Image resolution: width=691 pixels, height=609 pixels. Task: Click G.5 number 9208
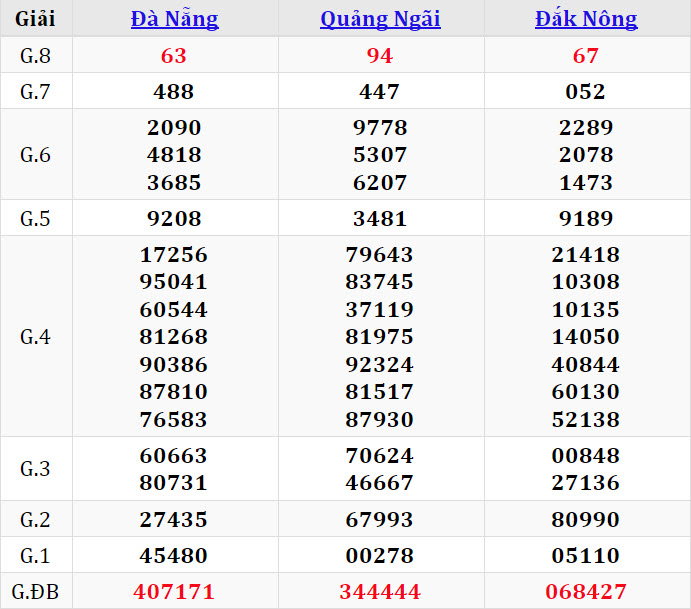pos(174,219)
